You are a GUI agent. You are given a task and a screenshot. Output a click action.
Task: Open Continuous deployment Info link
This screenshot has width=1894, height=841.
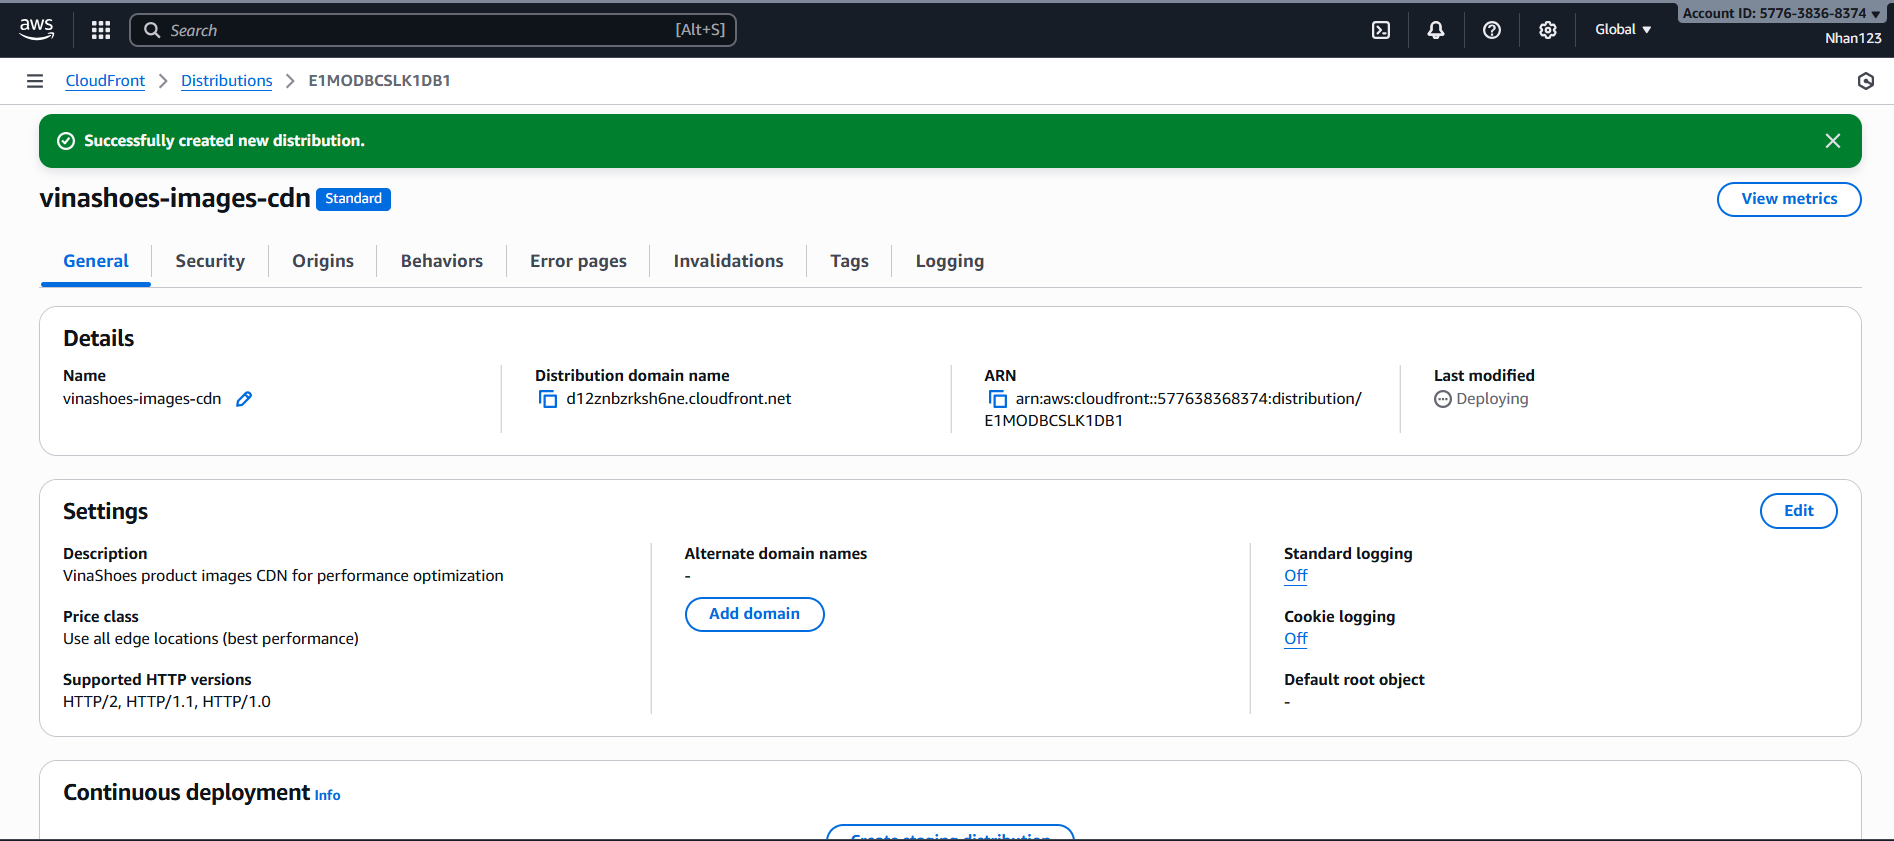point(327,795)
